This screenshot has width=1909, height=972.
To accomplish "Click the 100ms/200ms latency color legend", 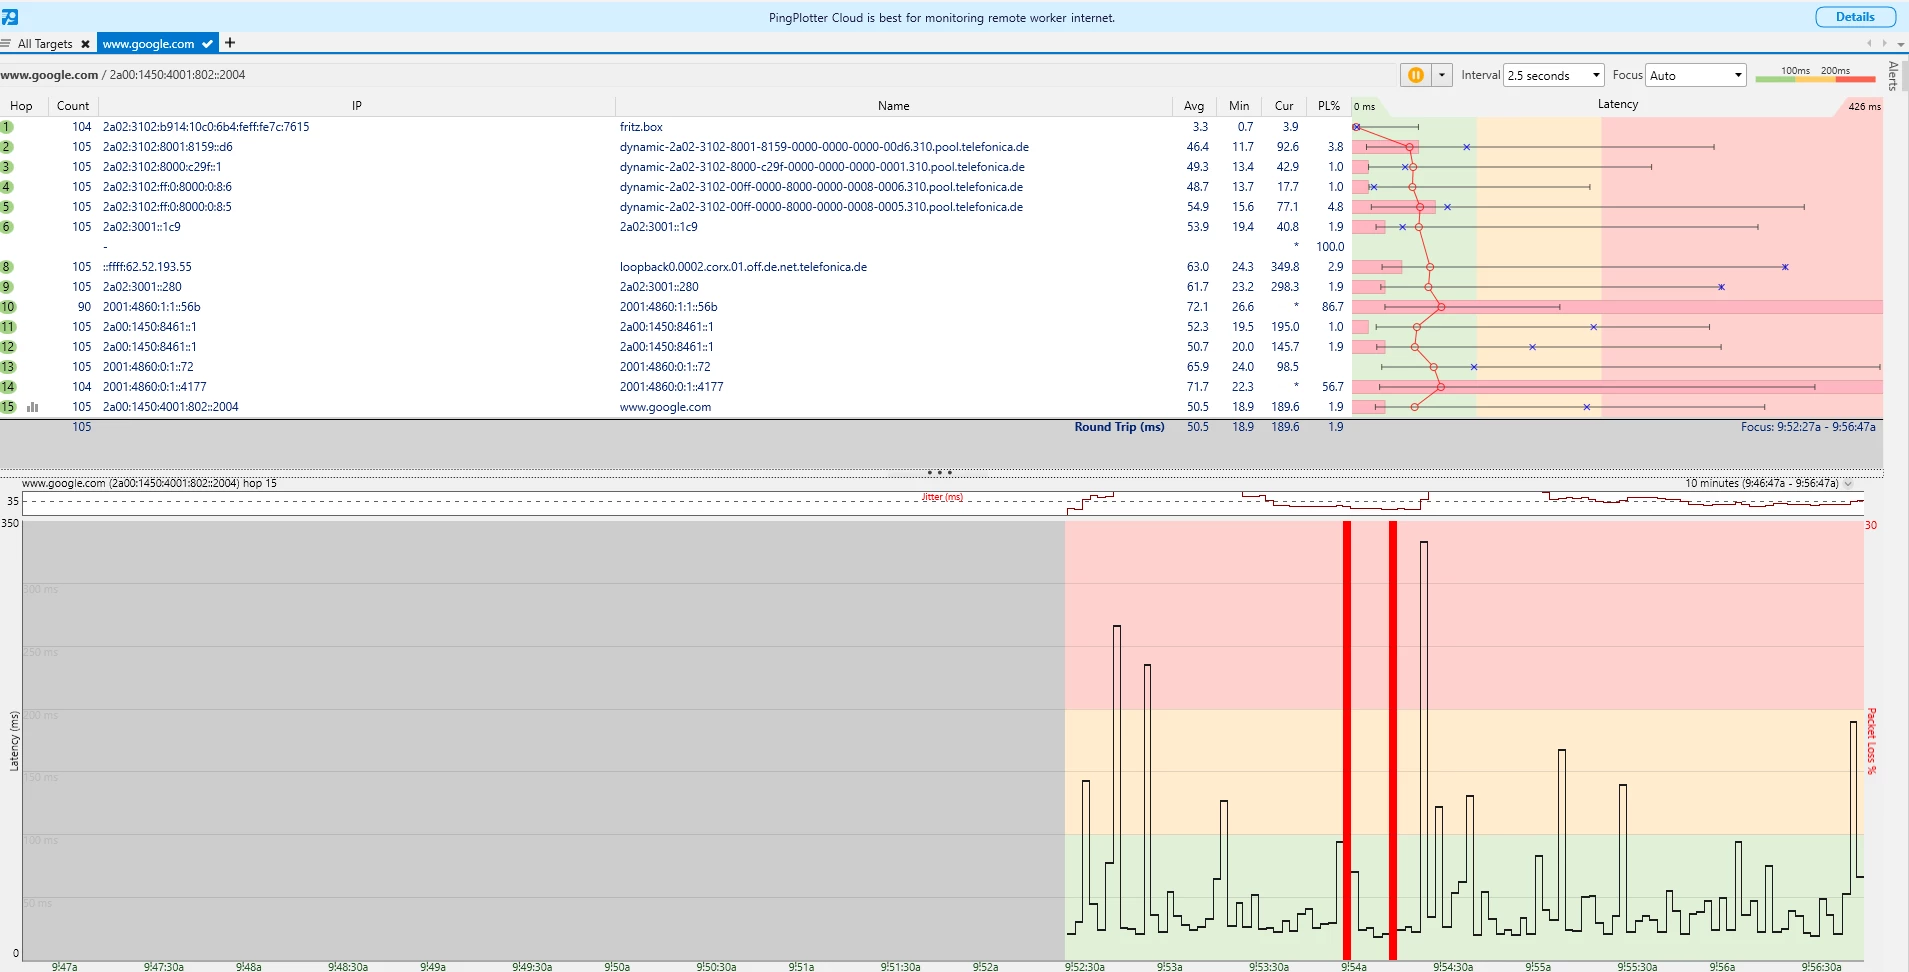I will [x=1815, y=74].
